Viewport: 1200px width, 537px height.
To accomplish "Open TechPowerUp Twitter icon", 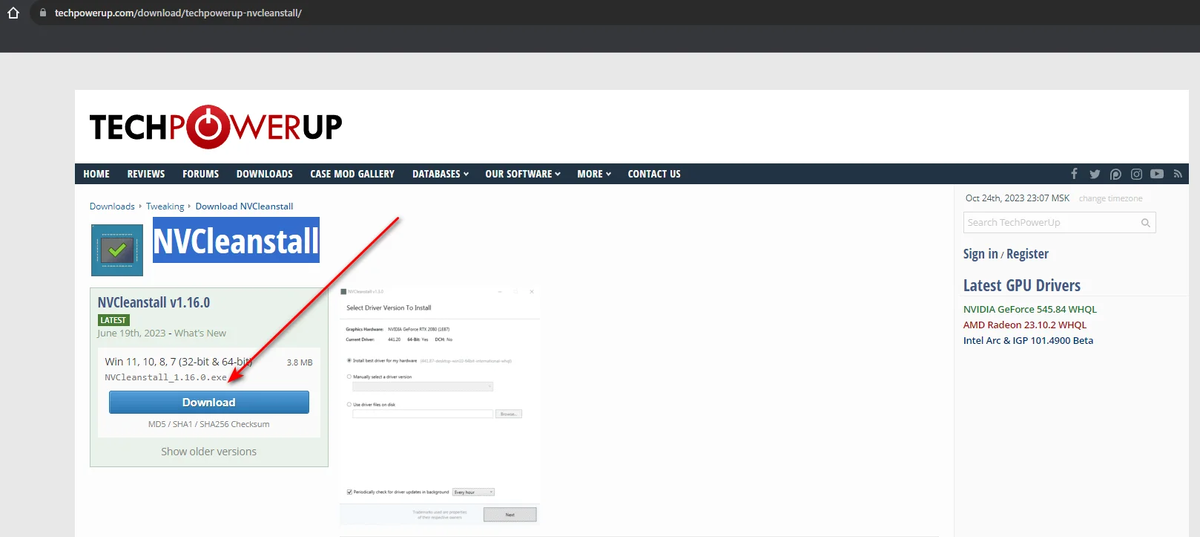I will pos(1095,174).
